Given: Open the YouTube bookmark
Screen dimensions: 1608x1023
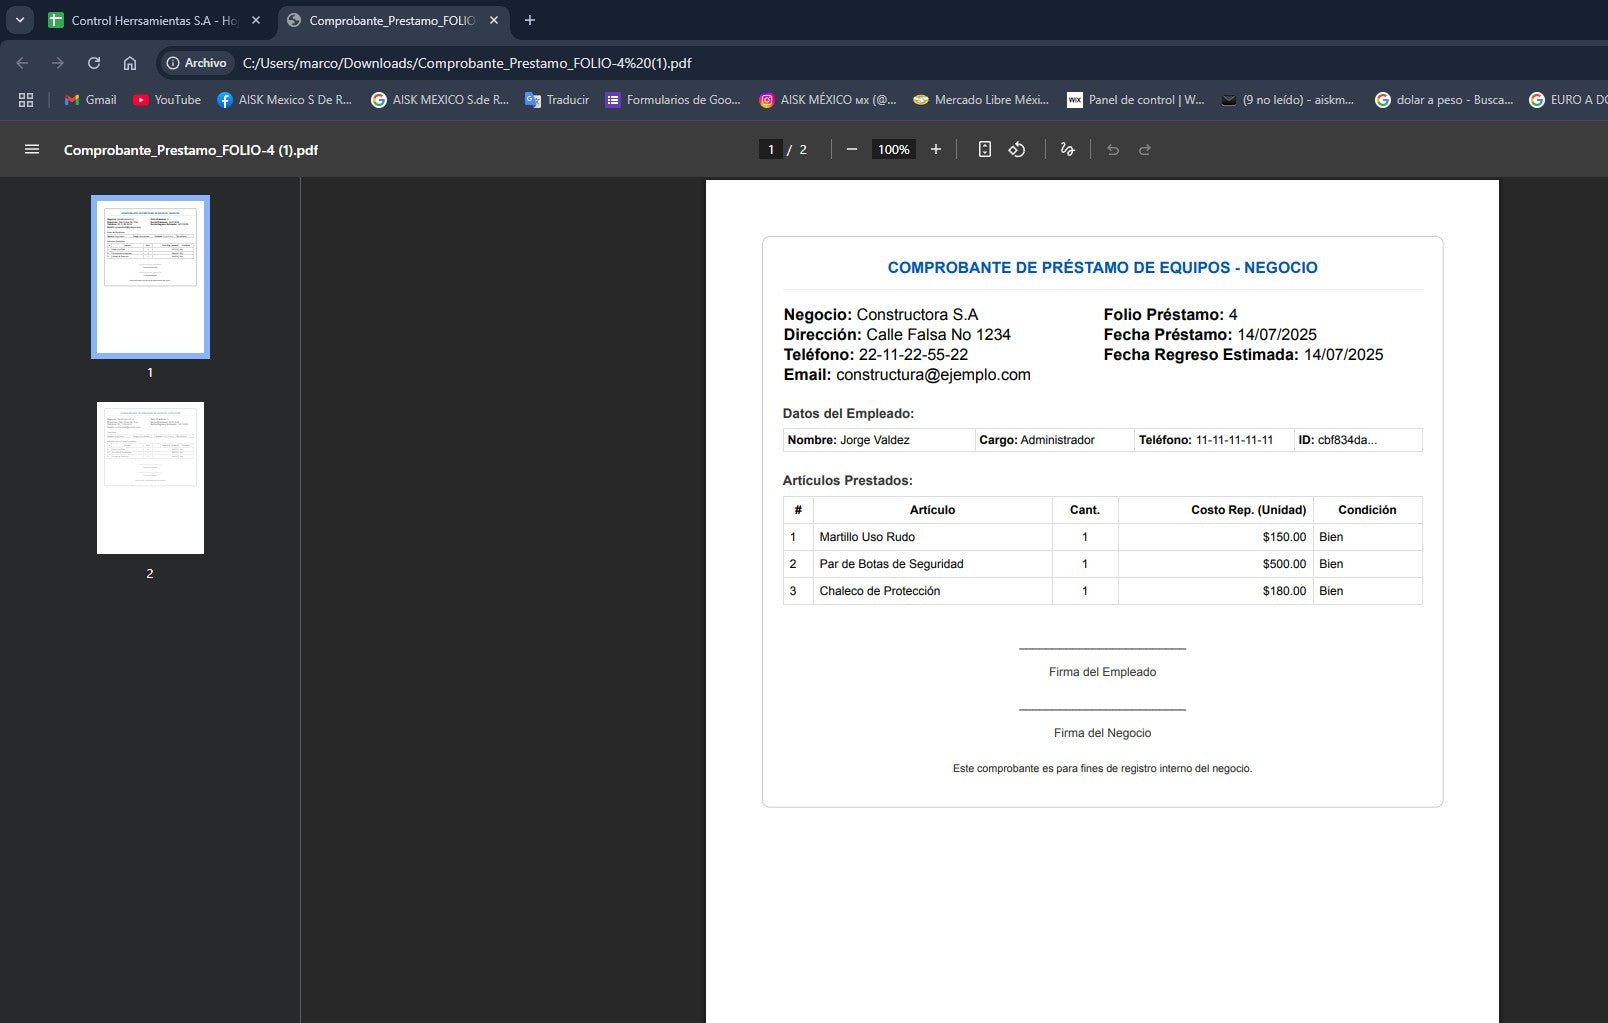Looking at the screenshot, I should [167, 100].
